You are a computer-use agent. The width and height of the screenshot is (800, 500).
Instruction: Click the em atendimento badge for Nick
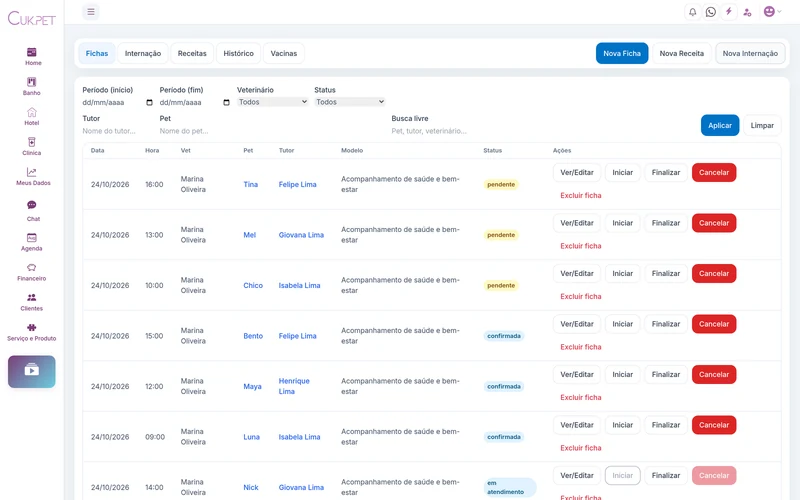click(x=509, y=487)
